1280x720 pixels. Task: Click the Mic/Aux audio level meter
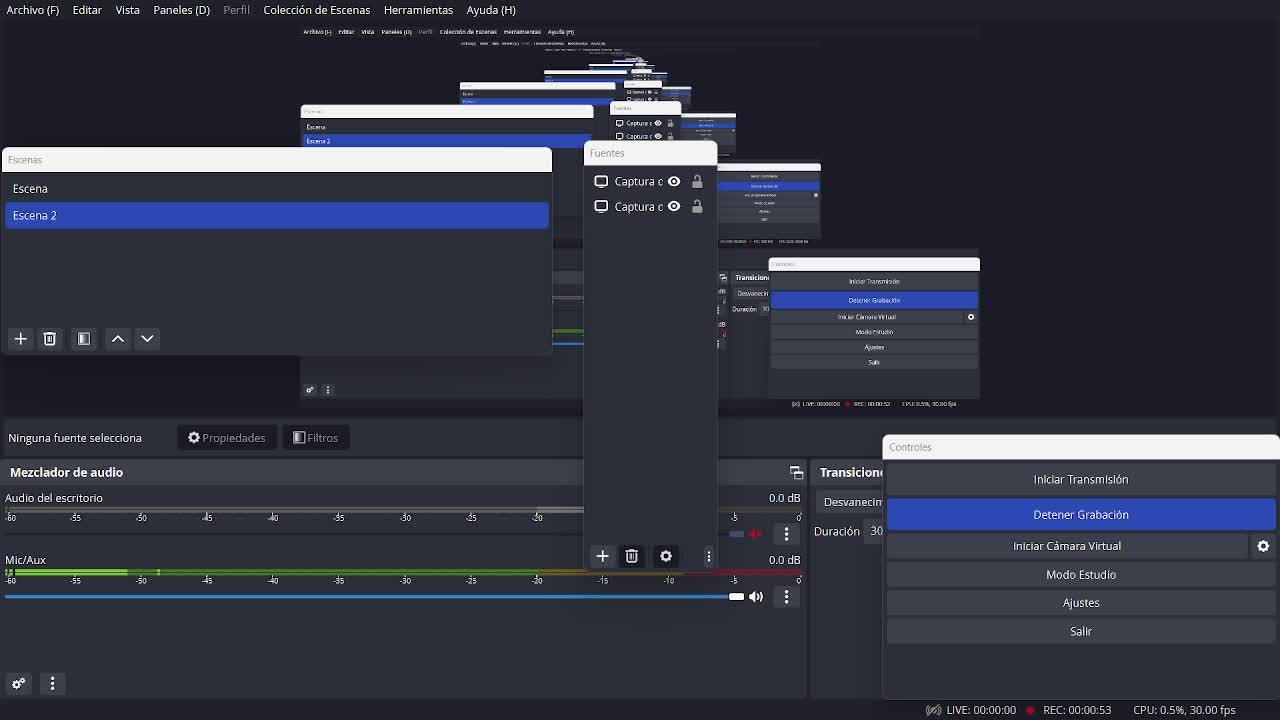point(403,573)
